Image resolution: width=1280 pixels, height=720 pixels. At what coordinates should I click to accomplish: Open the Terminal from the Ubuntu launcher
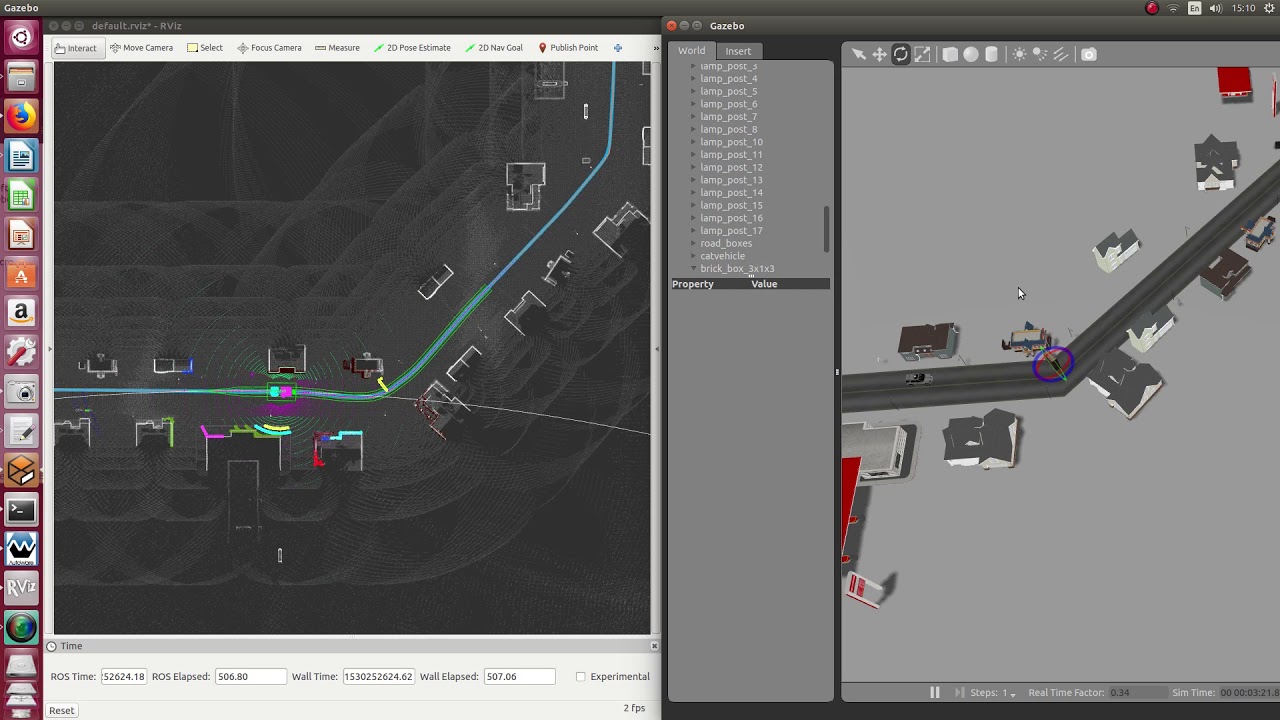click(21, 511)
